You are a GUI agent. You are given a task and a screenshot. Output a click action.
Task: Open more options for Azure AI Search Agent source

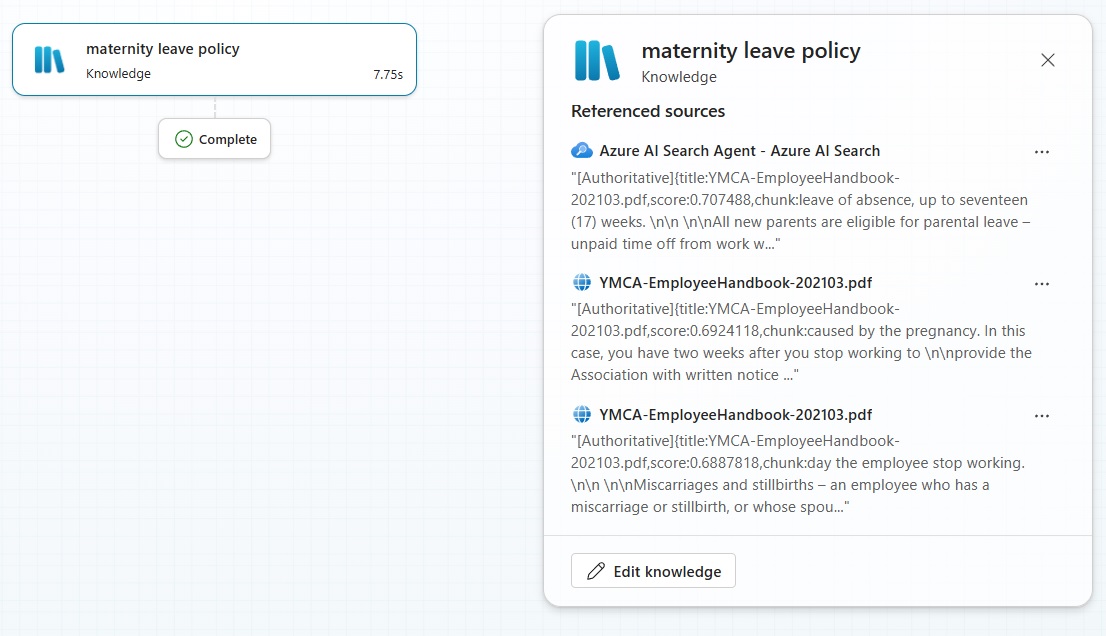(1041, 152)
